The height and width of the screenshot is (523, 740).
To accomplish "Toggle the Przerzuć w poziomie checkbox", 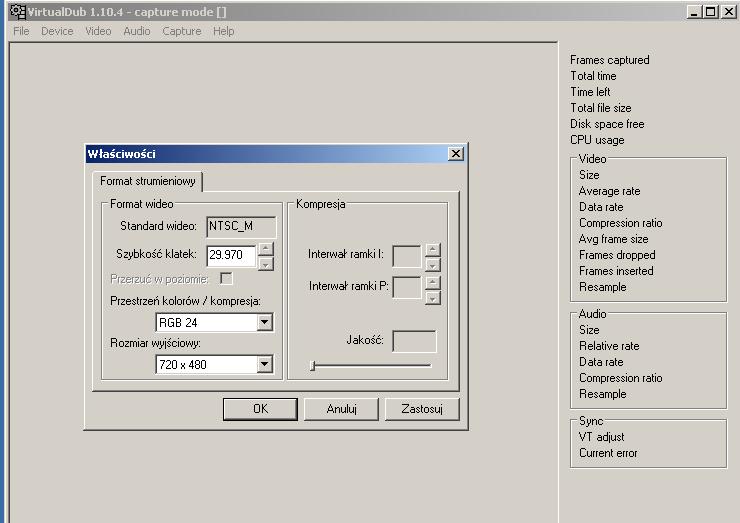I will pyautogui.click(x=226, y=278).
